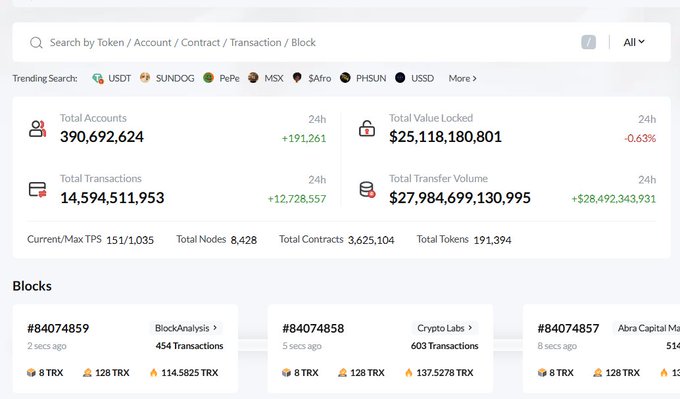Screen dimensions: 680x399
Task: Click block reward cube icon in block #84074858
Action: pyautogui.click(x=286, y=373)
